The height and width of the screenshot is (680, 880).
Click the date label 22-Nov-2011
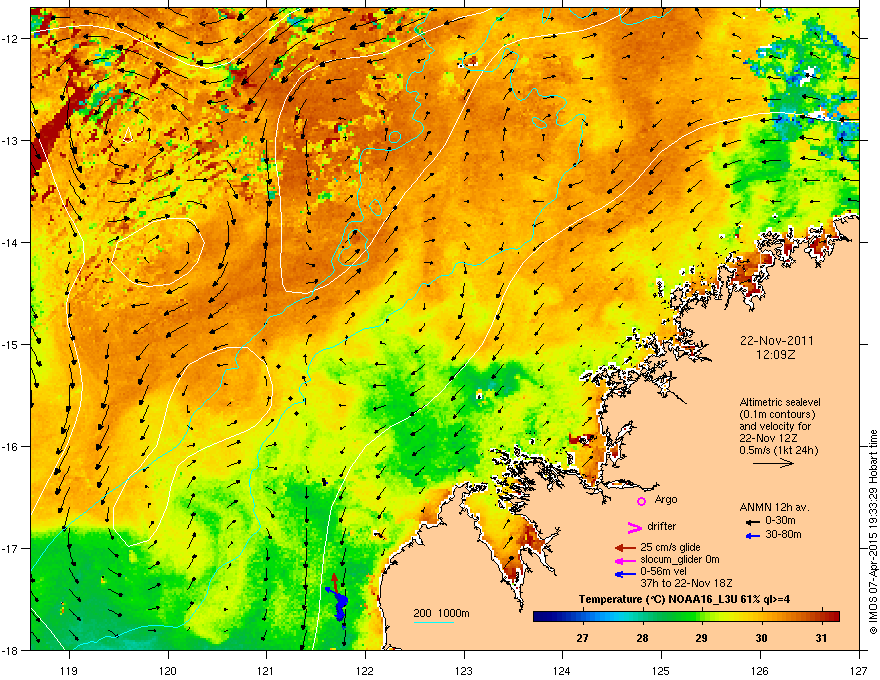pyautogui.click(x=776, y=341)
